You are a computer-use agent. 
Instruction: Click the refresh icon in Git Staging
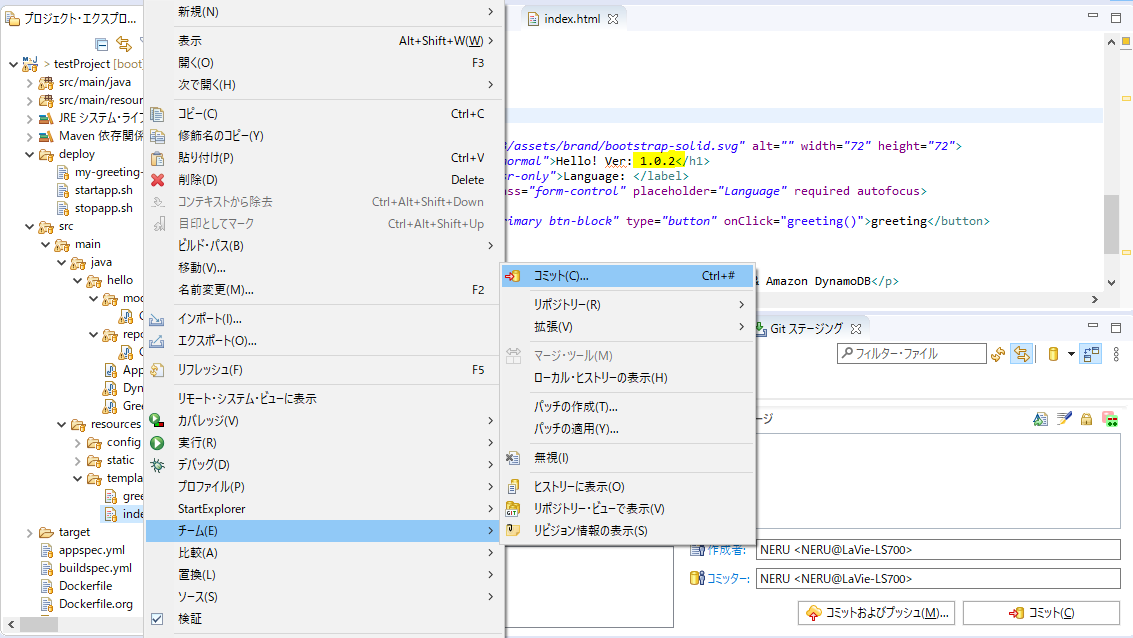[x=997, y=354]
